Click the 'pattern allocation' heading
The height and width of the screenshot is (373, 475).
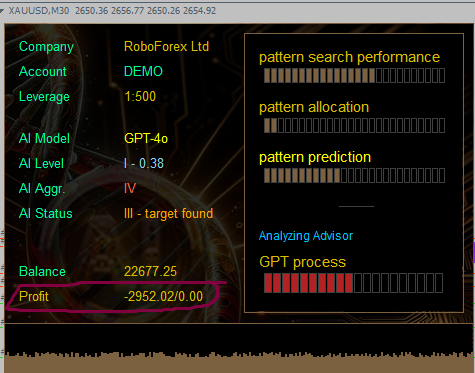point(314,107)
